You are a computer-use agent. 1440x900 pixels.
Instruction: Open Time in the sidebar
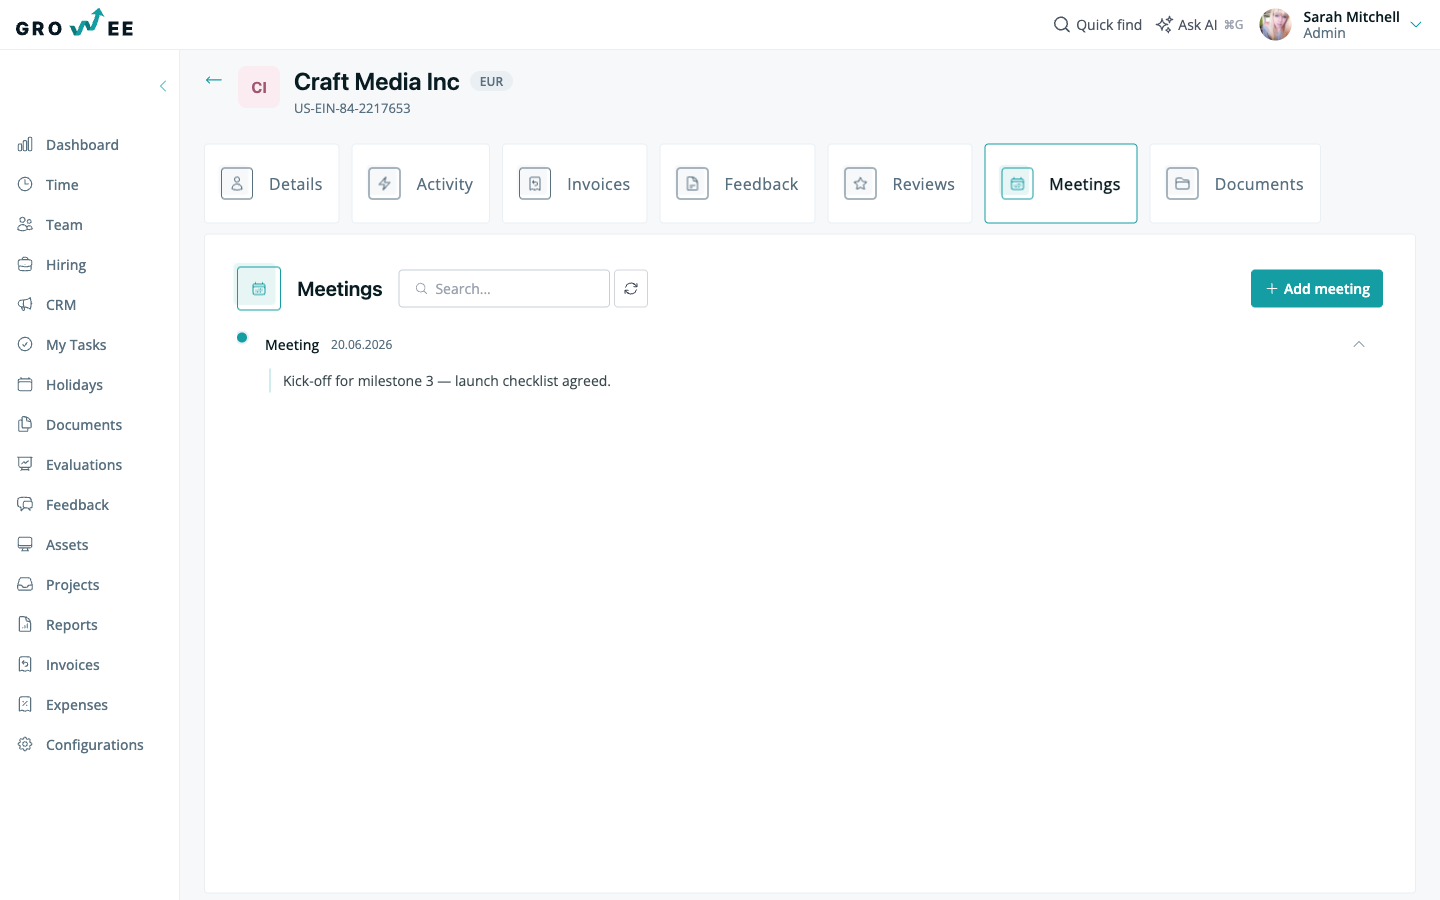click(62, 185)
